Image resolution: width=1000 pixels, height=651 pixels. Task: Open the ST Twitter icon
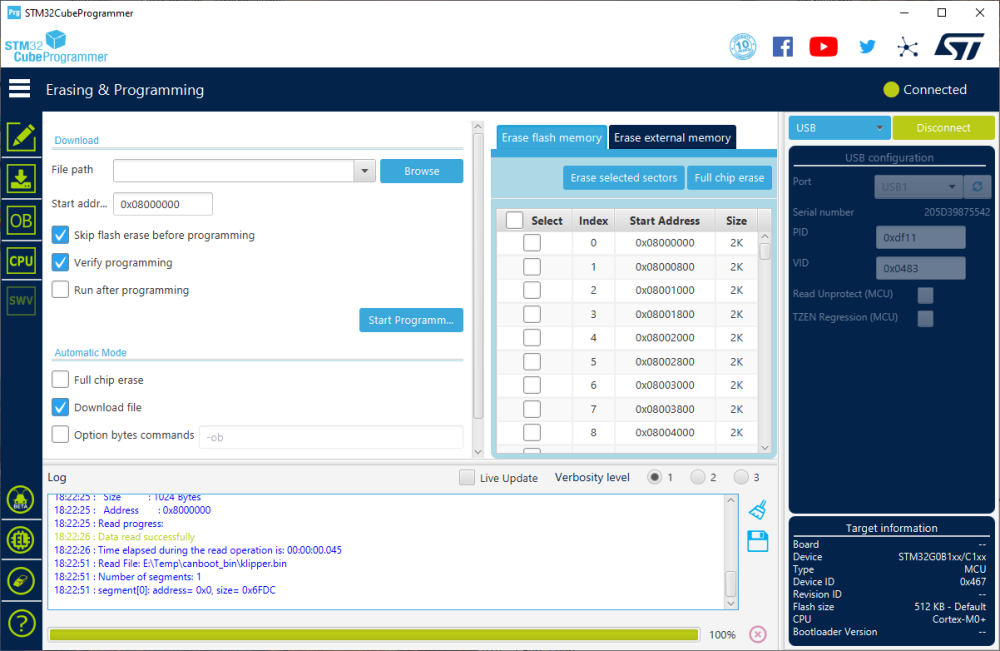tap(867, 47)
